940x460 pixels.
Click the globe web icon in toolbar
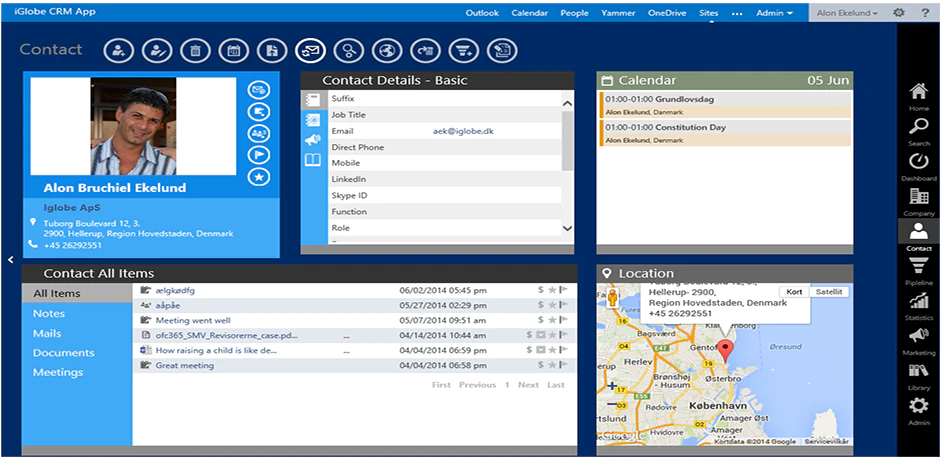tap(387, 51)
